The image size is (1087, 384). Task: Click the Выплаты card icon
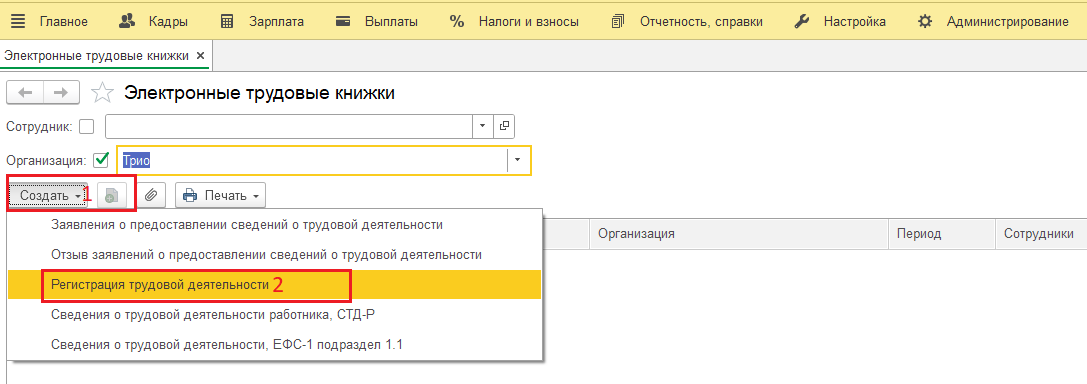[x=342, y=21]
